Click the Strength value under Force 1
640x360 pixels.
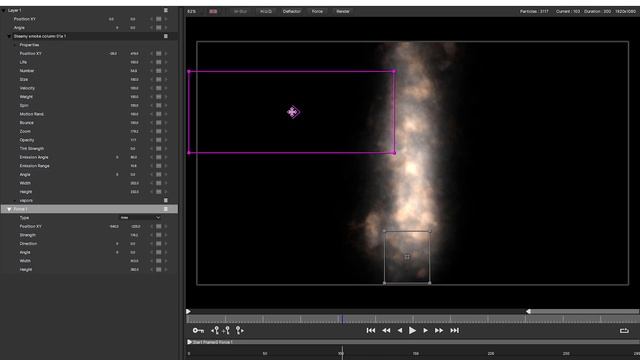[134, 235]
